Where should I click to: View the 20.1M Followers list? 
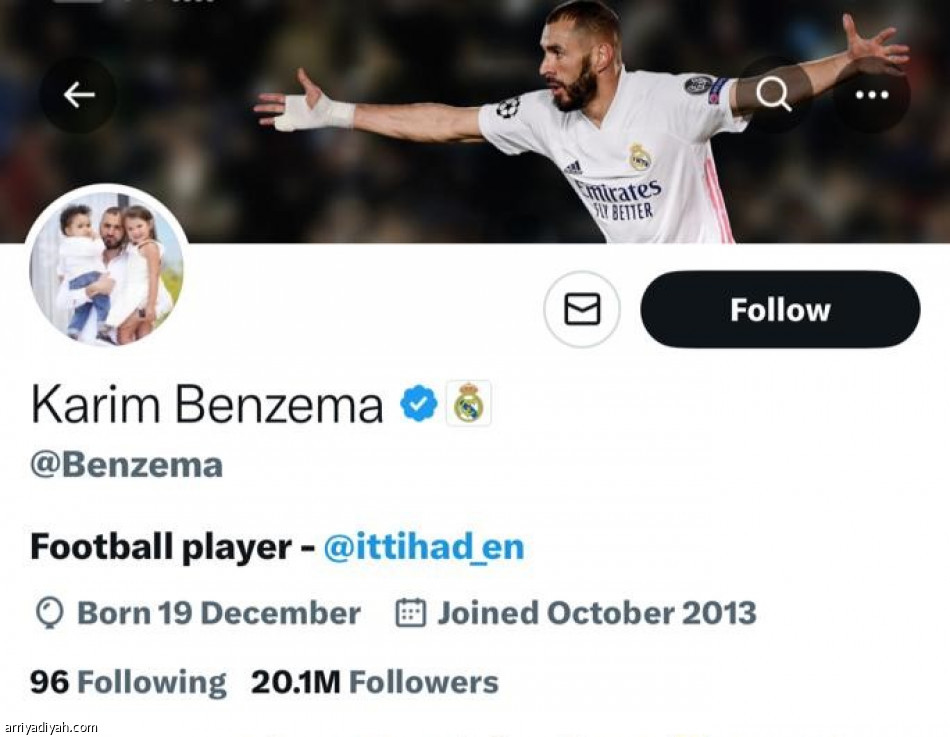coord(374,682)
